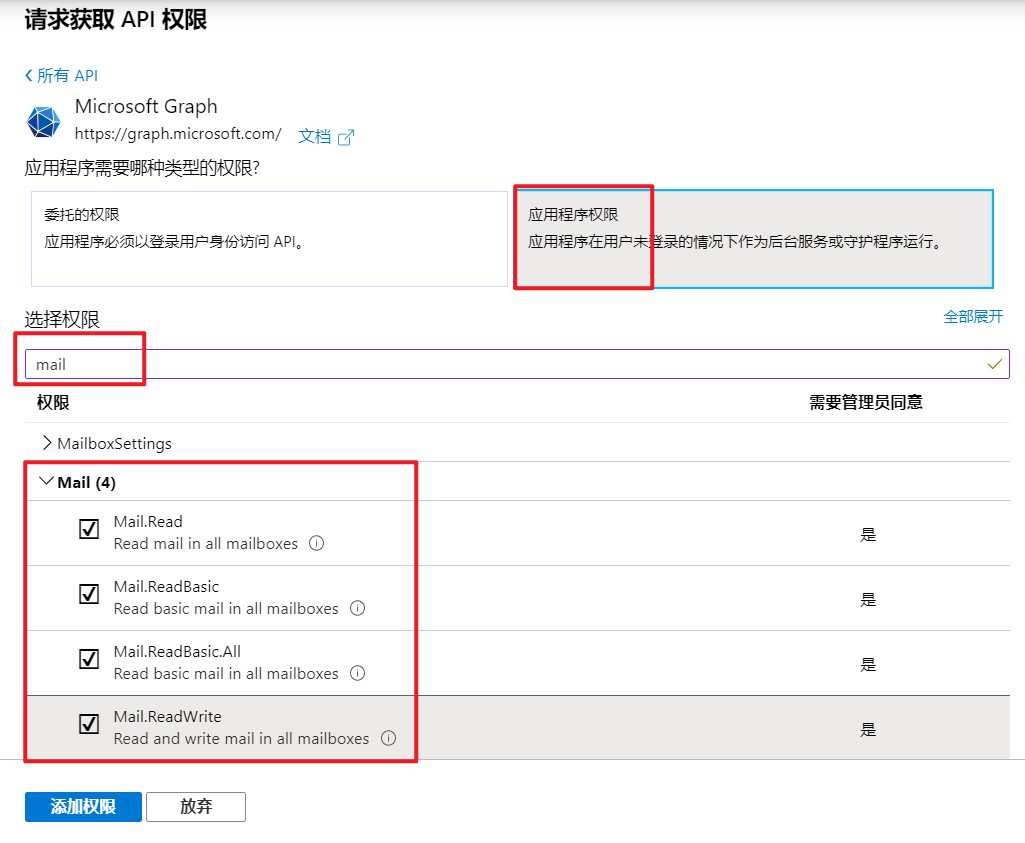
Task: Uncheck the Mail.Read checkbox
Action: (x=89, y=529)
